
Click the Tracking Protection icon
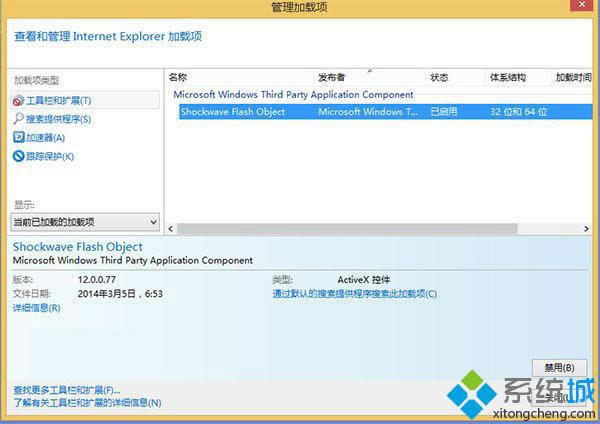[18, 156]
